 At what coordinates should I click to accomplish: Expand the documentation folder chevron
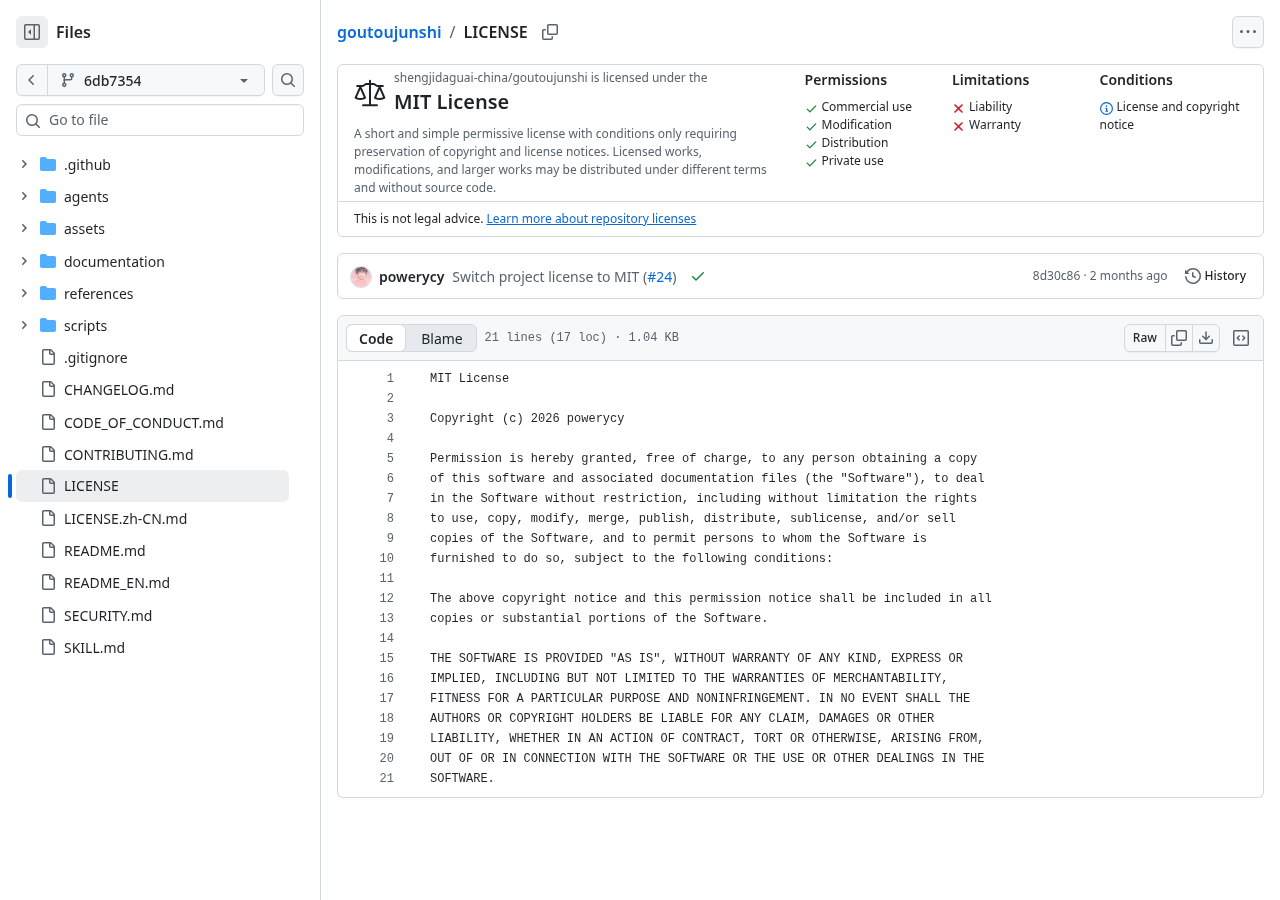pos(24,261)
